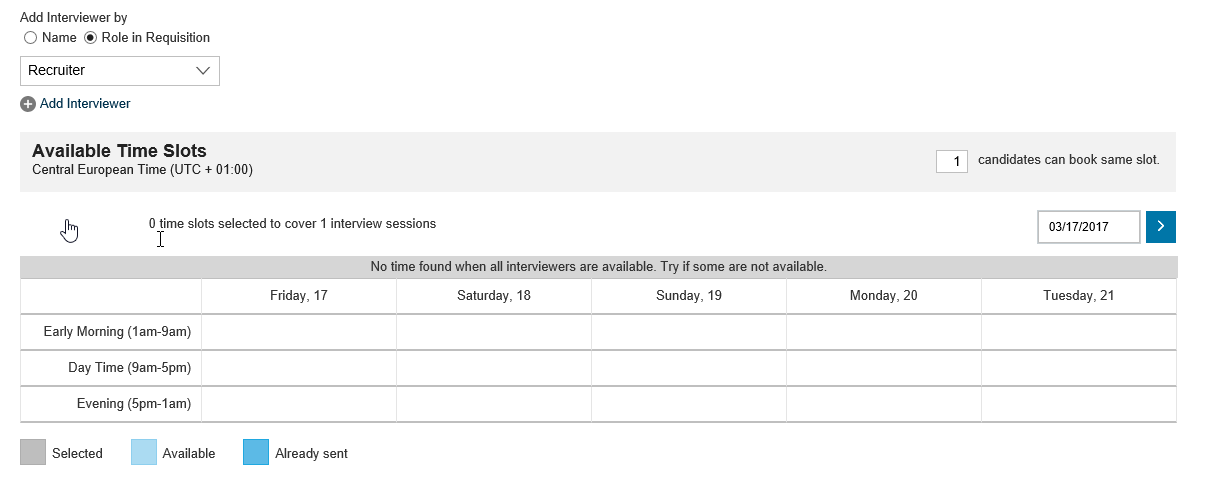Click the plus icon beside Add Interviewer
1206x487 pixels.
click(28, 104)
